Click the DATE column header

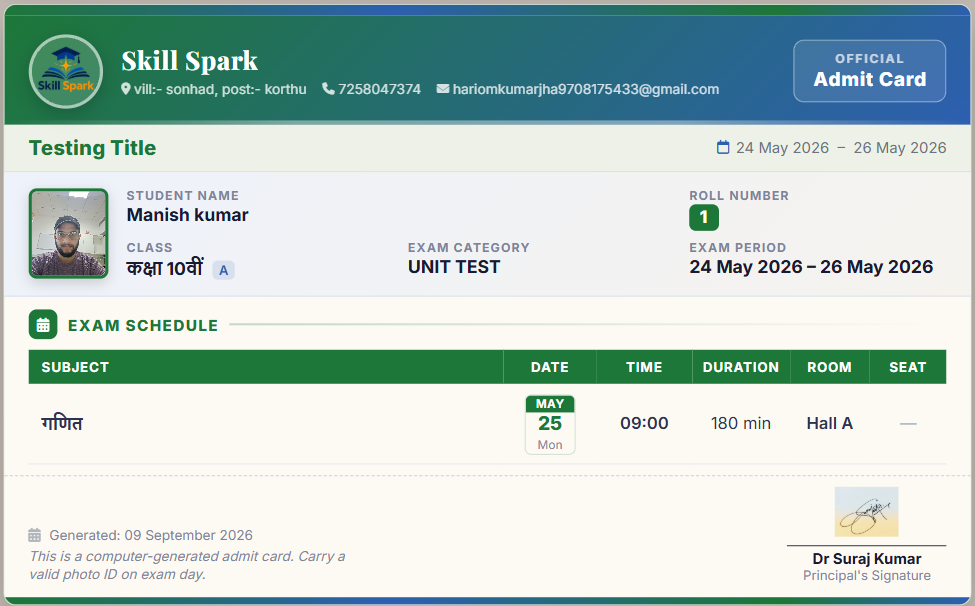[550, 367]
